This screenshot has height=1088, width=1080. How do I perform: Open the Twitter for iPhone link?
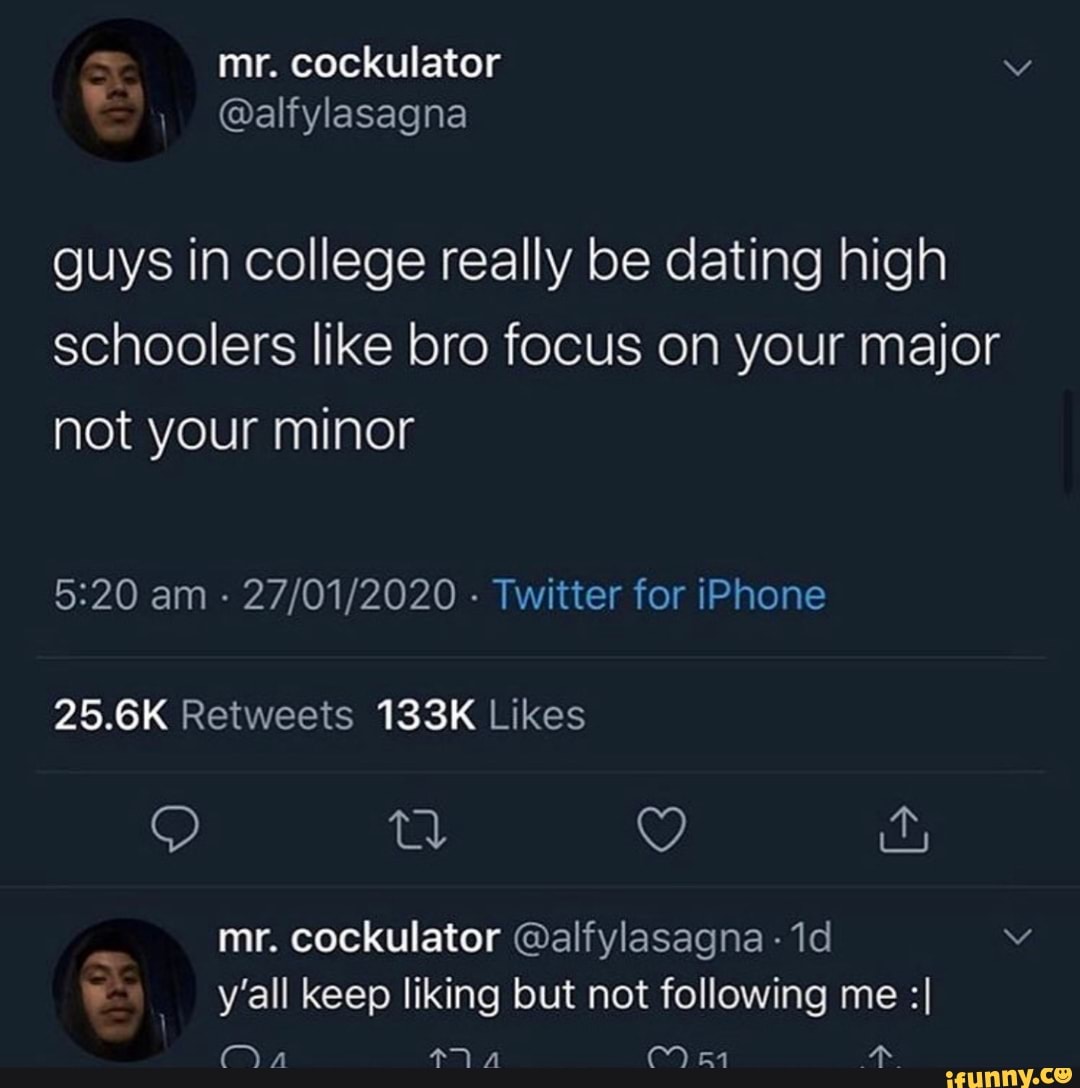tap(659, 595)
